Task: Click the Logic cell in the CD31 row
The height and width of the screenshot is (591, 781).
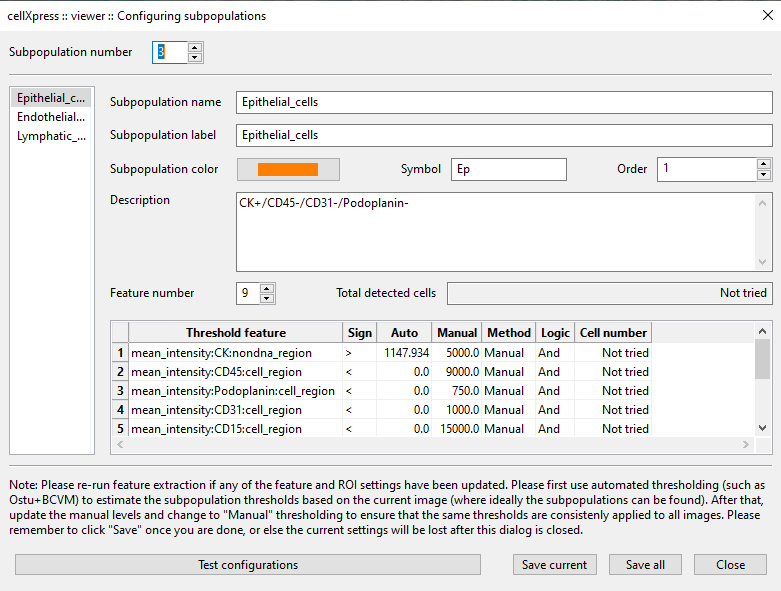Action: [555, 410]
